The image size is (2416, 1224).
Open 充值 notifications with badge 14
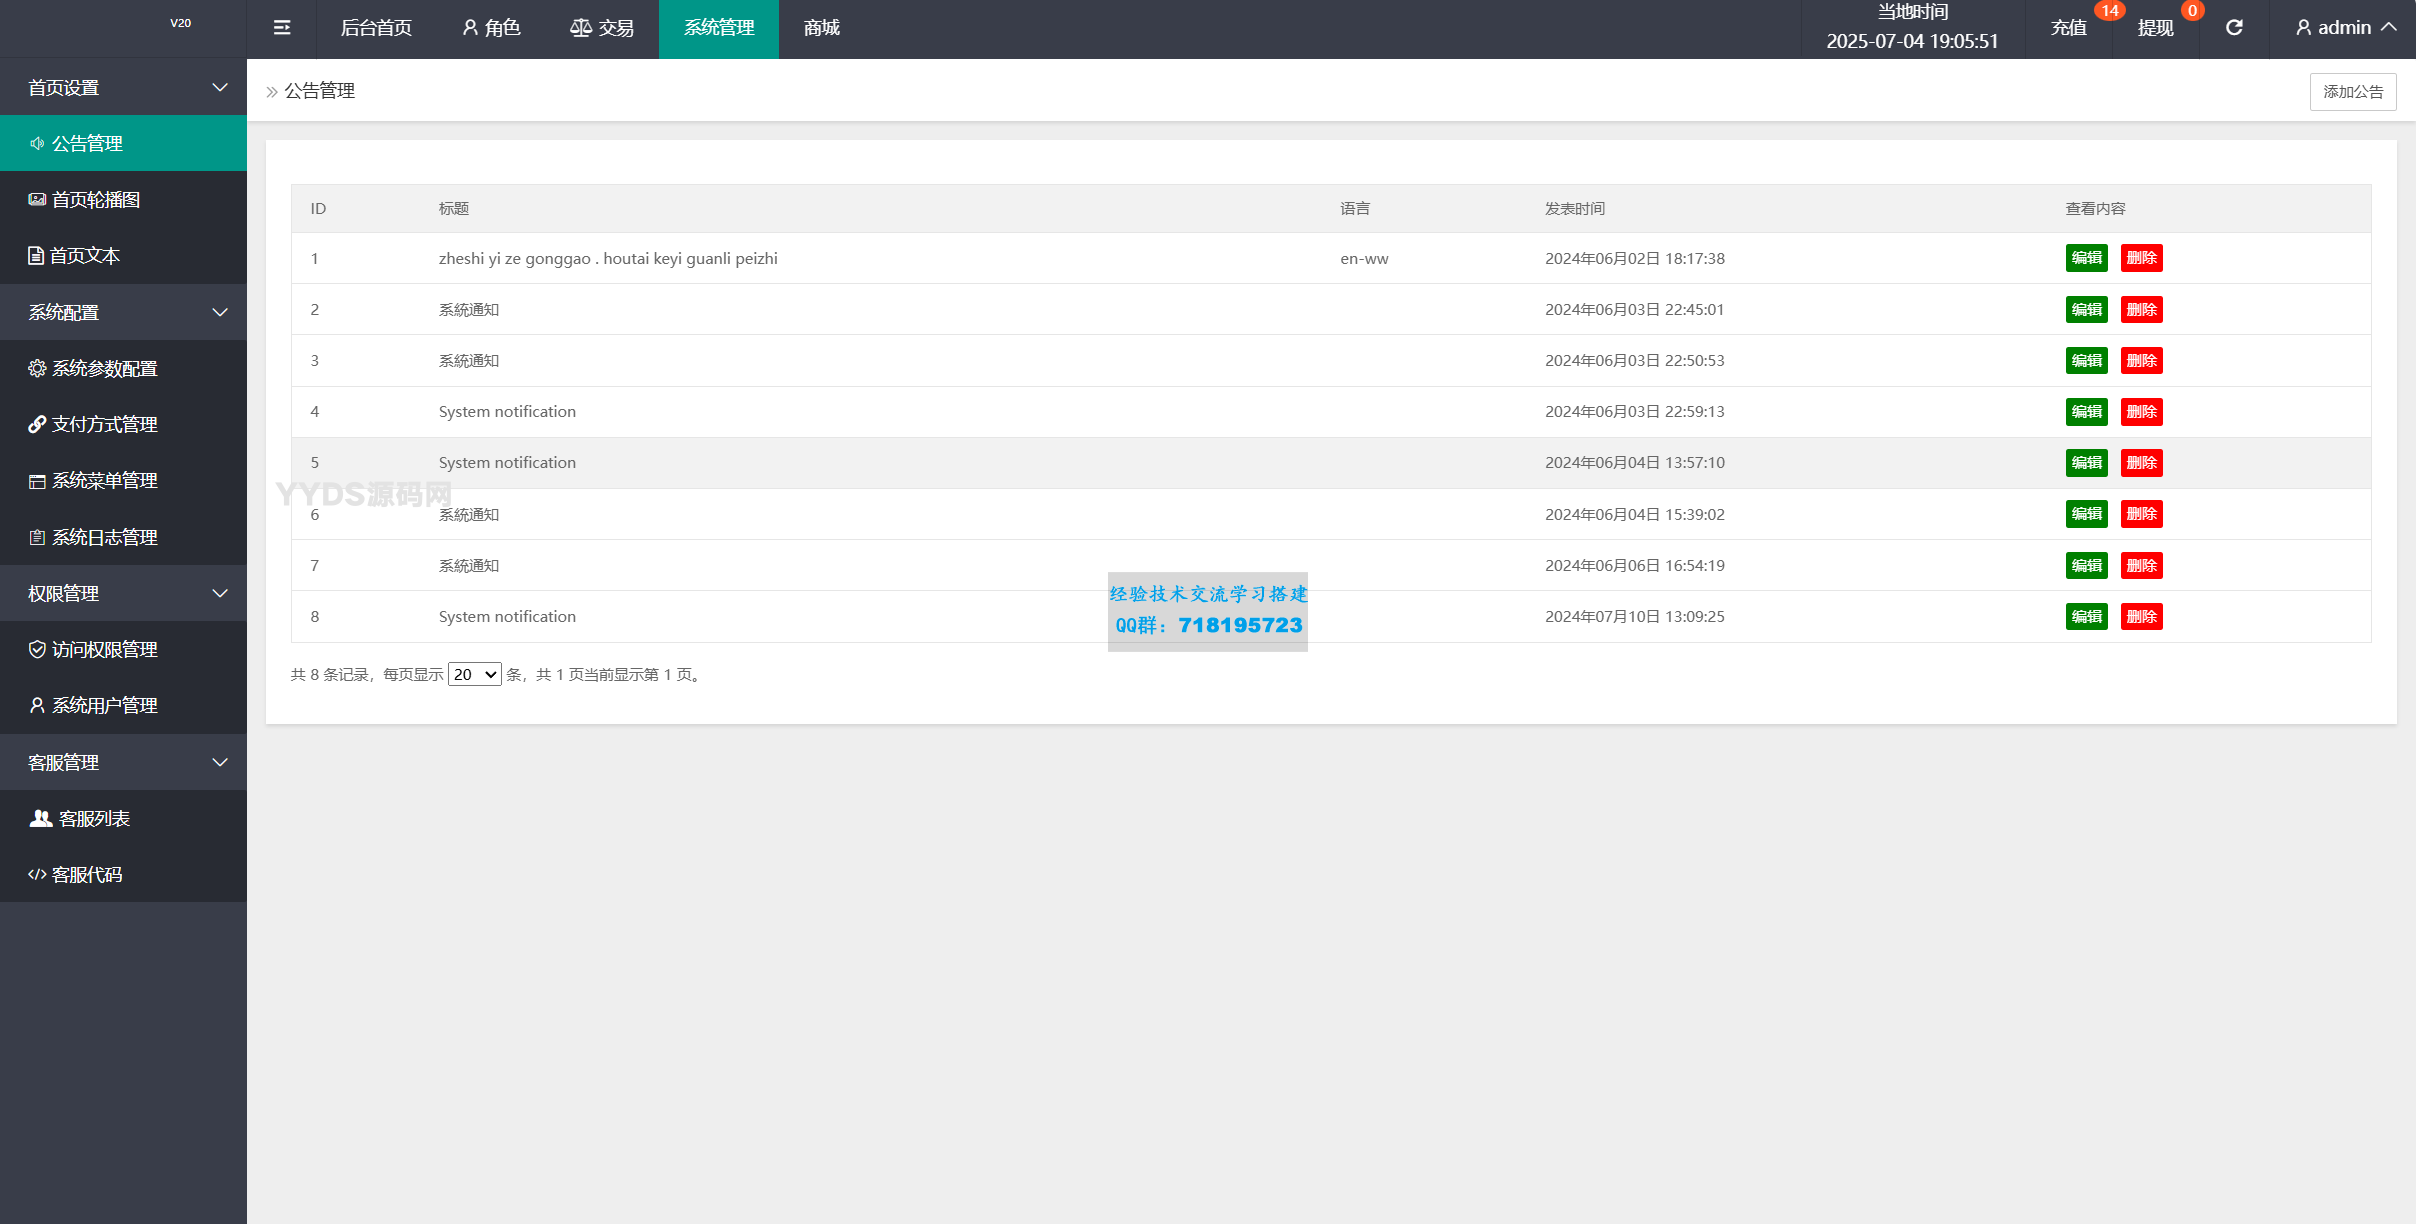pyautogui.click(x=2069, y=28)
